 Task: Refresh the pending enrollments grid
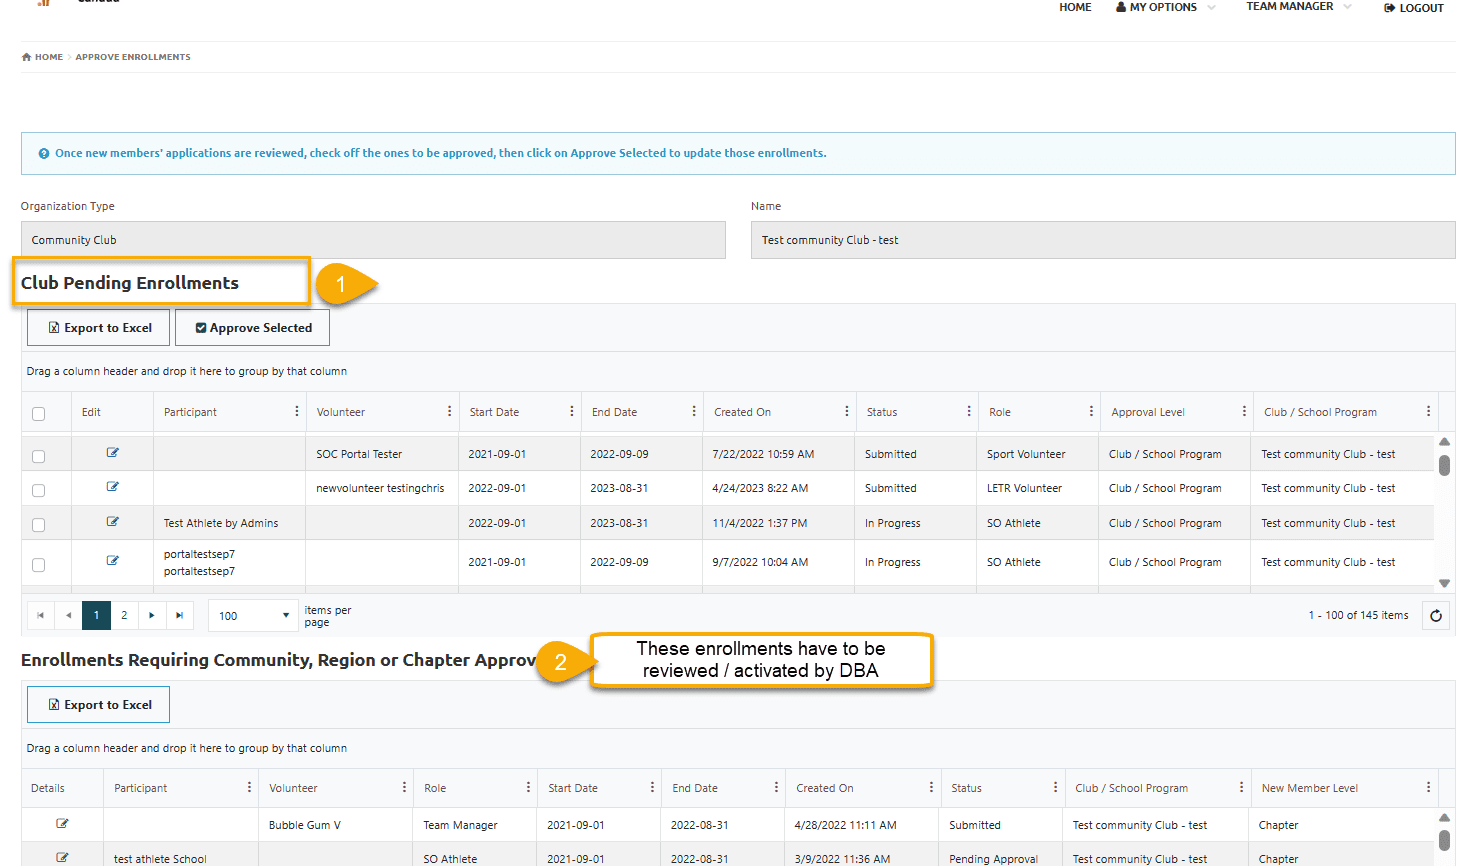pyautogui.click(x=1436, y=616)
